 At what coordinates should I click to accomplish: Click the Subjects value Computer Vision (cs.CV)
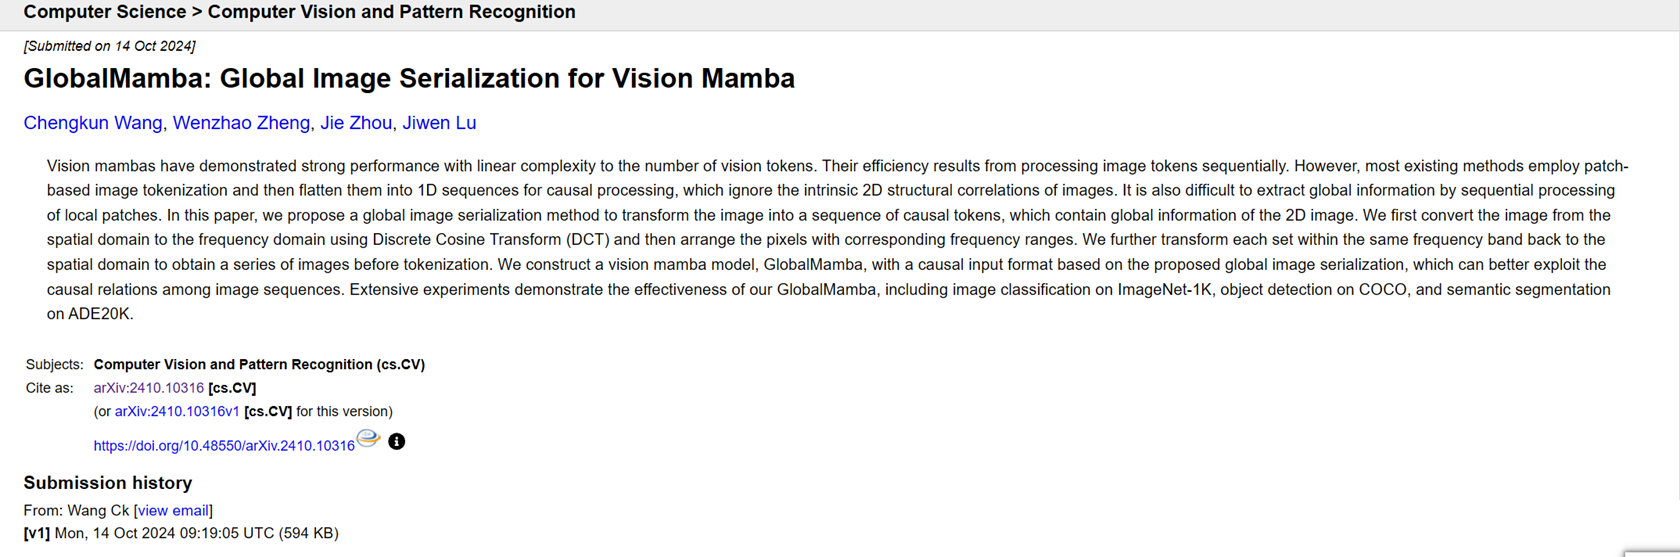click(259, 365)
